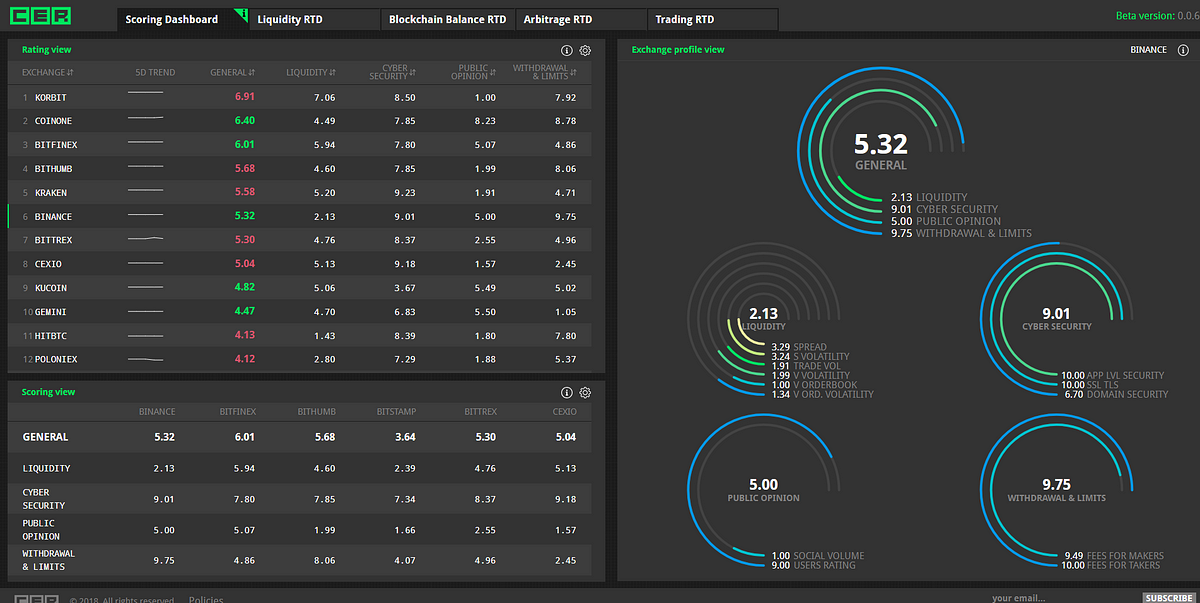Click the 9.49 FEES FOR MAKERS metric
Image resolution: width=1200 pixels, height=603 pixels.
pyautogui.click(x=1113, y=556)
